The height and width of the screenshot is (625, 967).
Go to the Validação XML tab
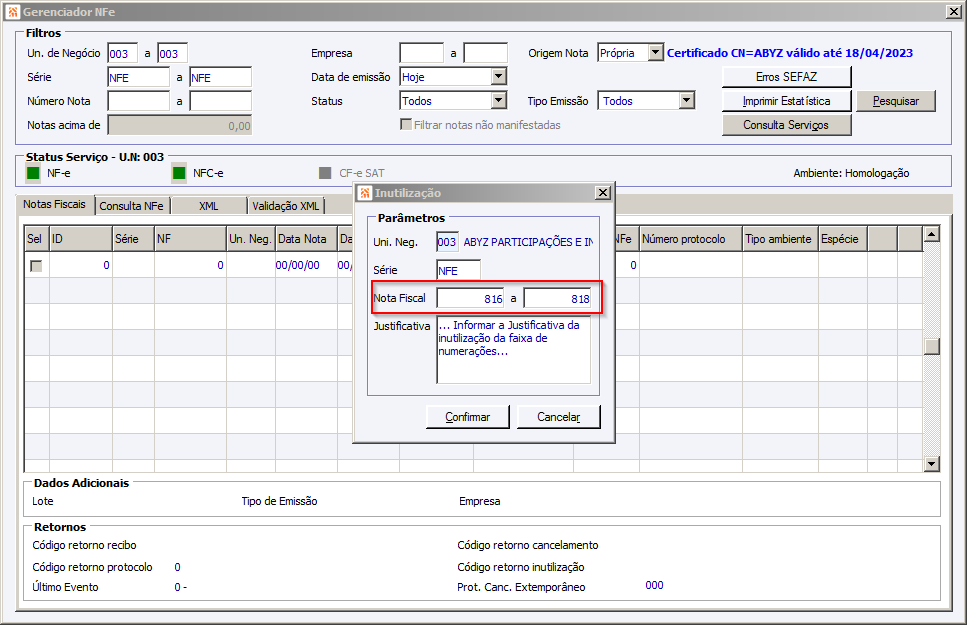(x=286, y=206)
